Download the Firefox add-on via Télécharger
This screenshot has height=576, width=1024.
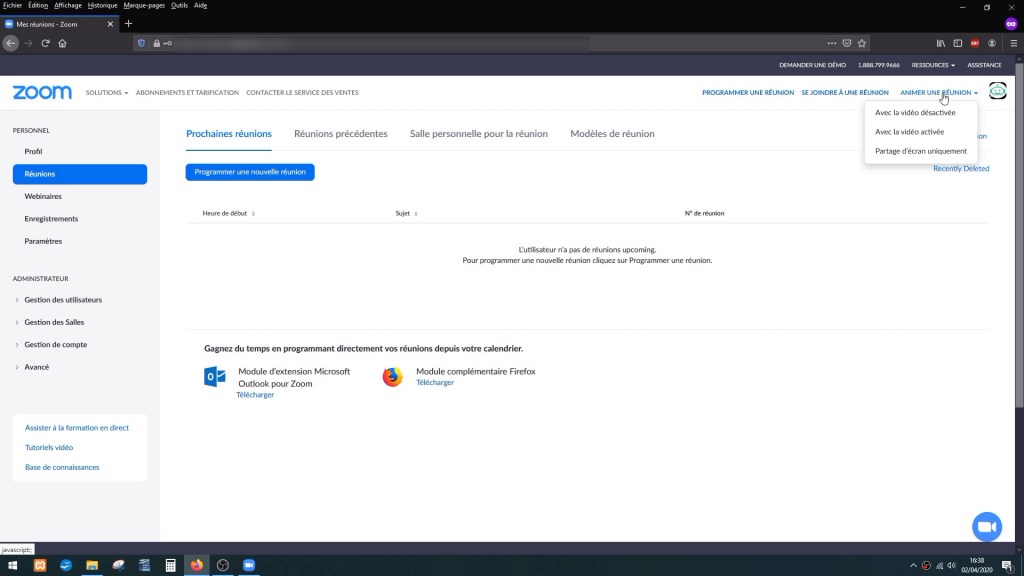point(435,383)
